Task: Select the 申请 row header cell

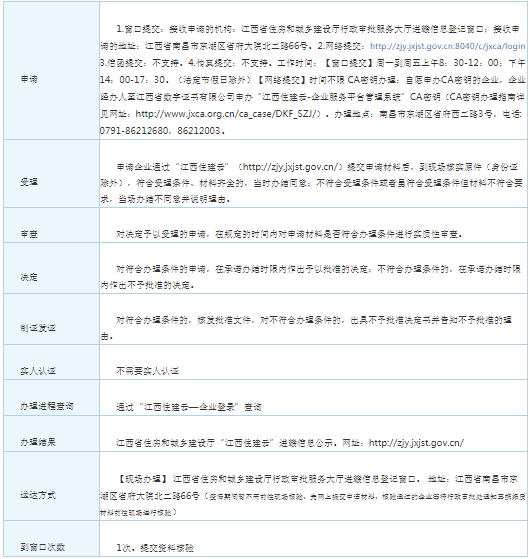Action: pos(51,71)
